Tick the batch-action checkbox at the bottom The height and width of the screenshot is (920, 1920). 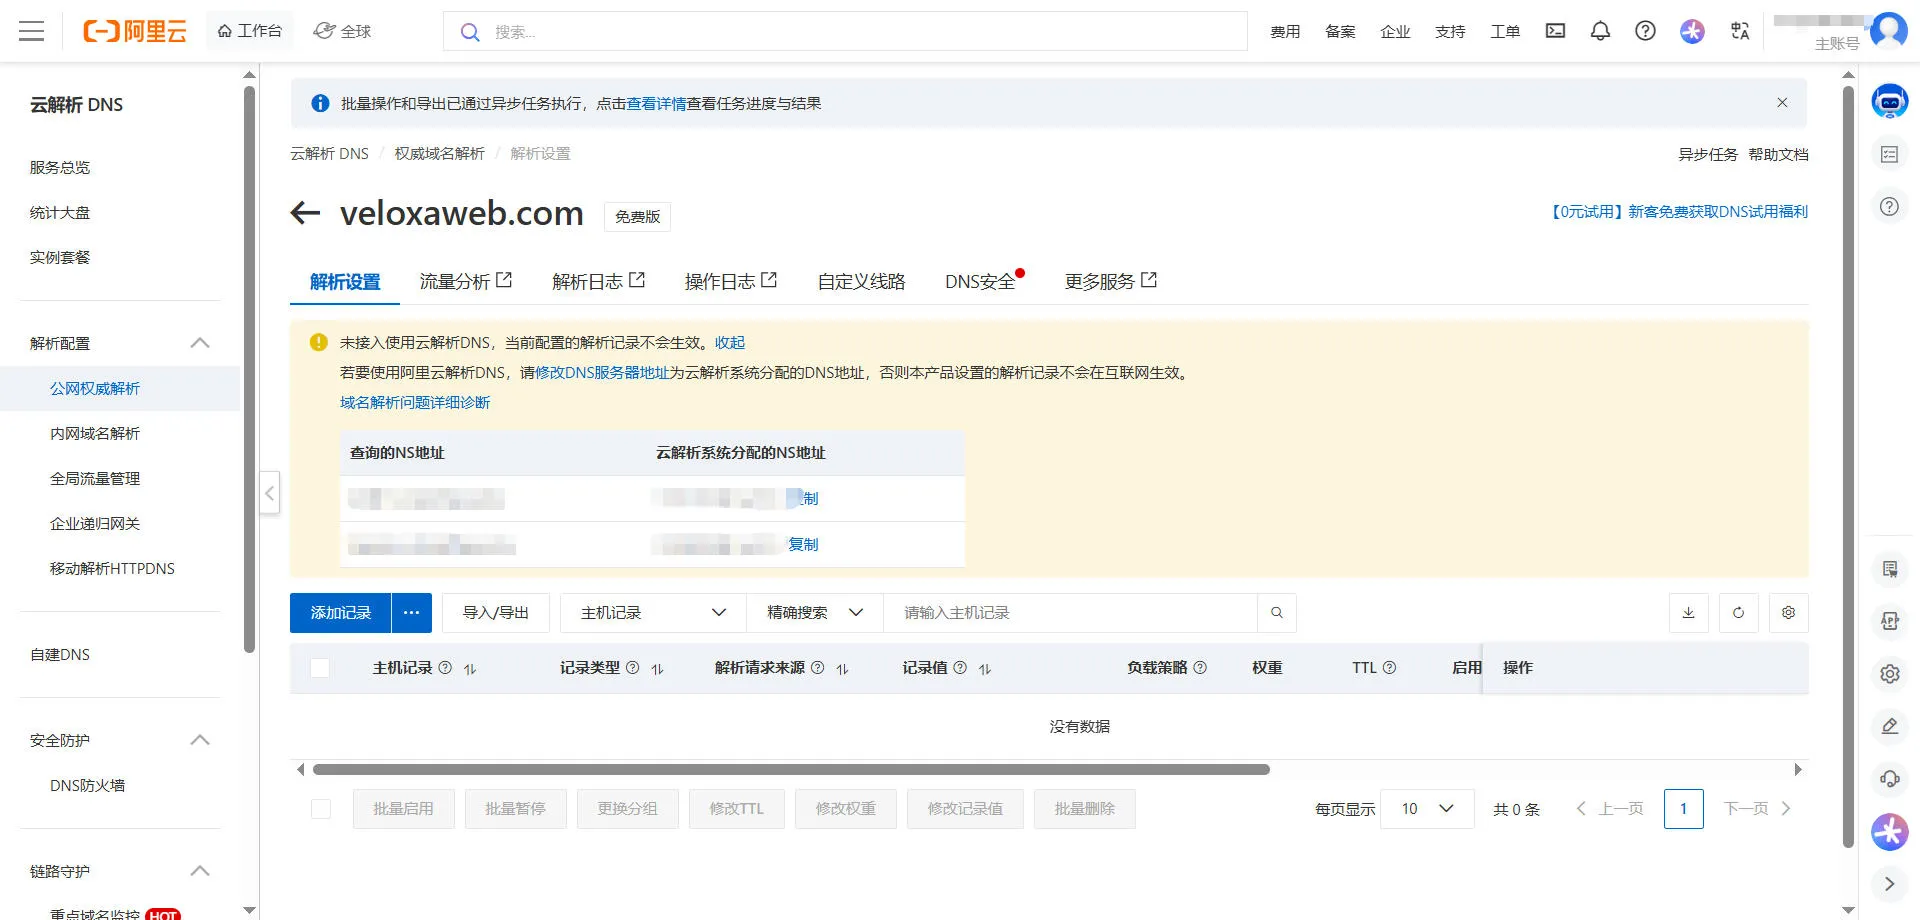(320, 808)
